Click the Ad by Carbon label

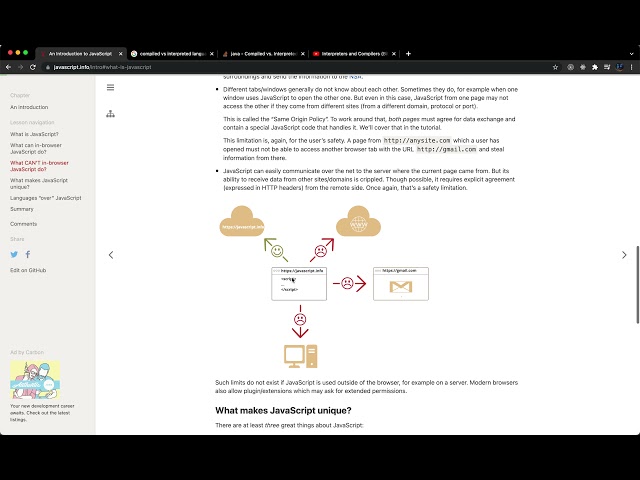coord(27,352)
